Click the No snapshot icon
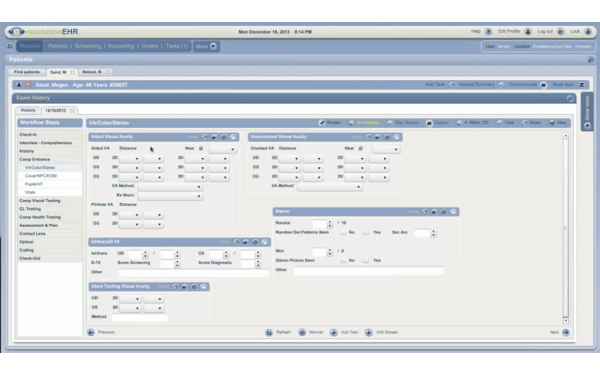The width and height of the screenshot is (600, 375). click(x=352, y=123)
